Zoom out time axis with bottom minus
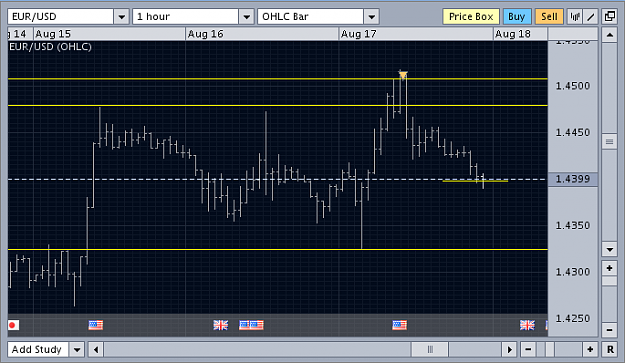625x363 pixels. point(528,350)
